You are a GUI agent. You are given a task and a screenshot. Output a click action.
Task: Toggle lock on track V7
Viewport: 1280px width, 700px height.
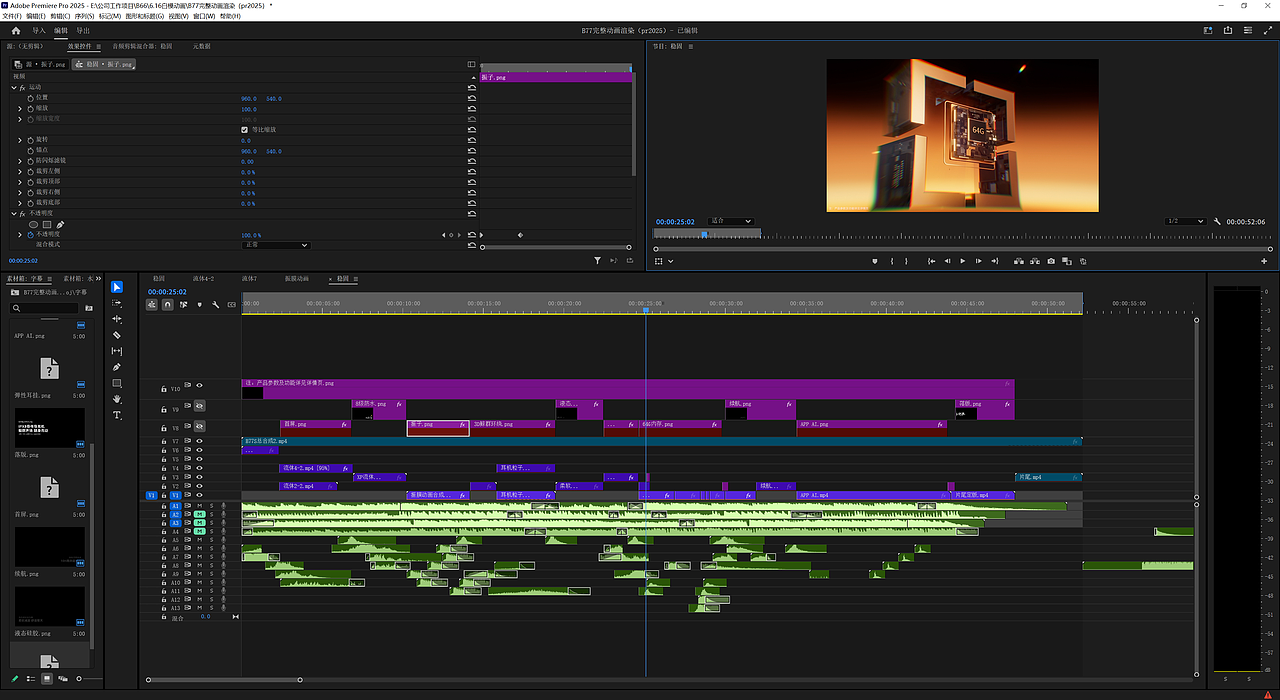click(164, 441)
